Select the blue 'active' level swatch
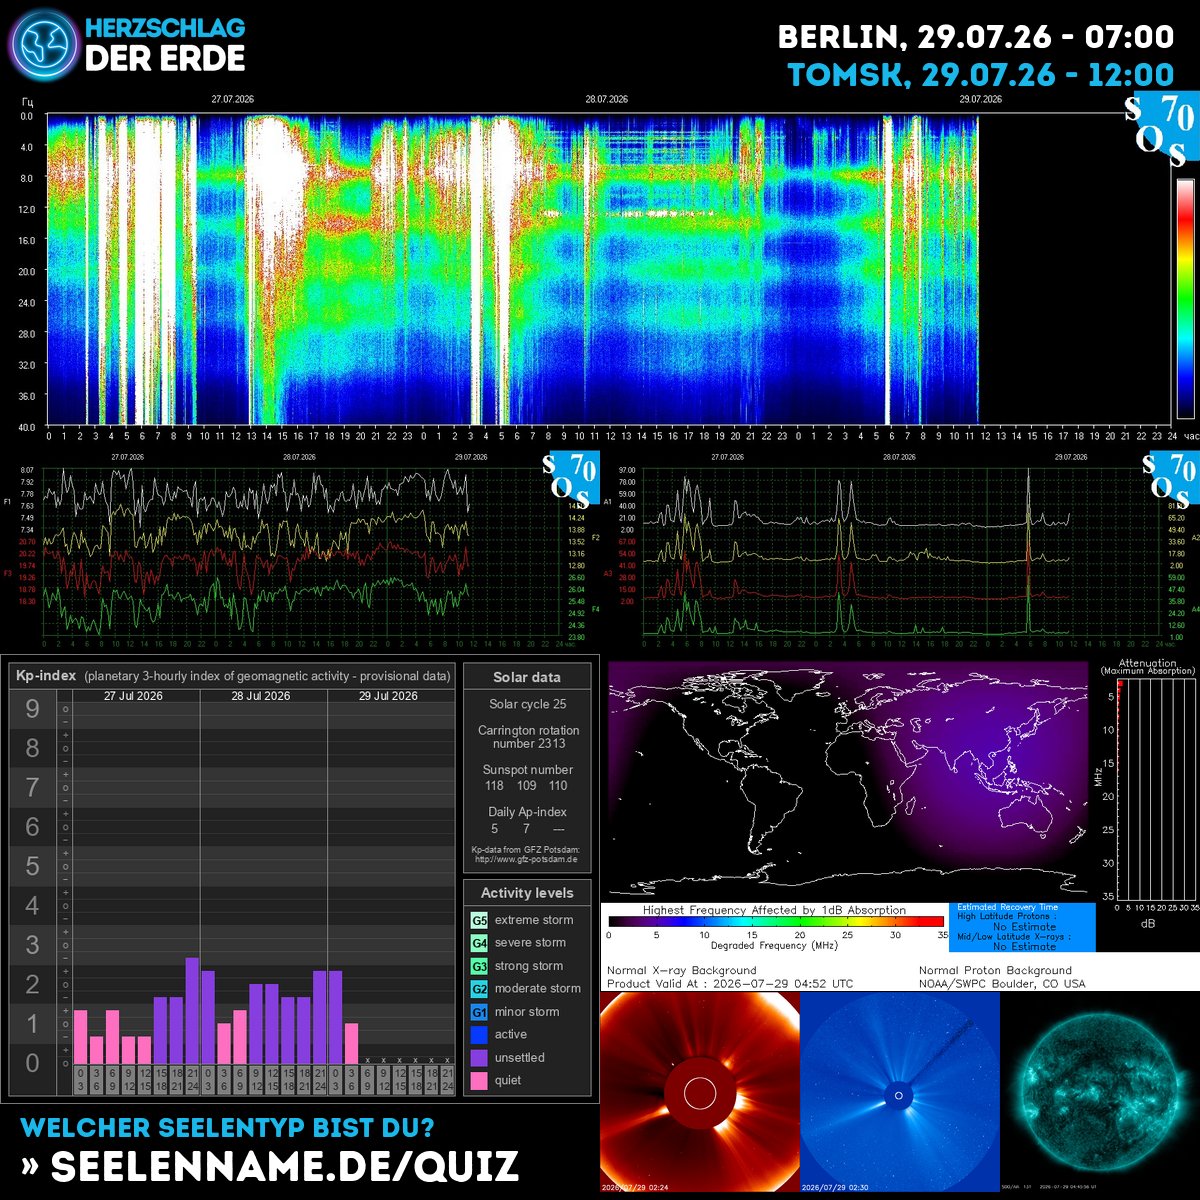Image resolution: width=1200 pixels, height=1200 pixels. point(479,1035)
